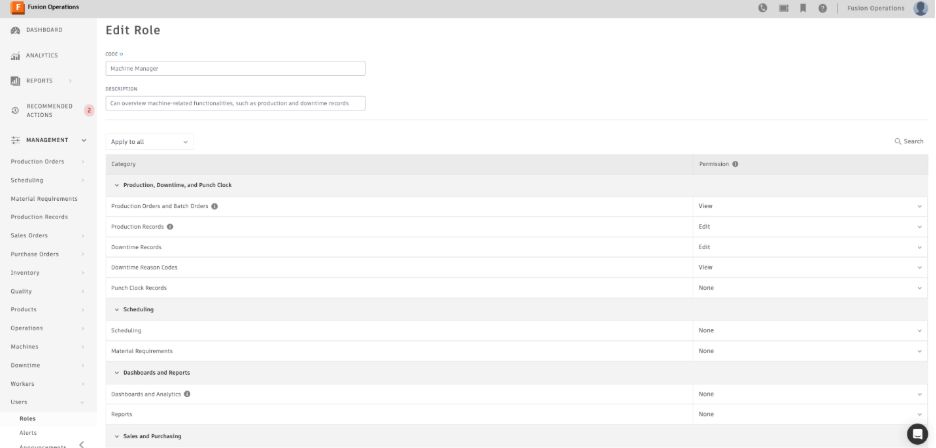
Task: Click info icon beside Code label
Action: (x=122, y=54)
